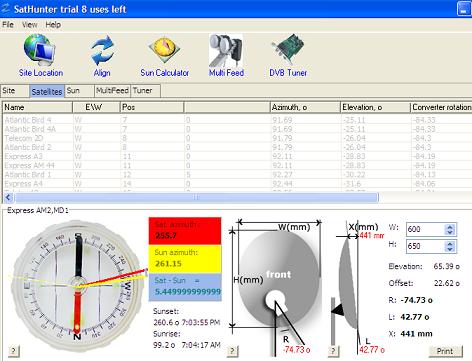Select the Atlantic Bird 4 row

click(237, 120)
